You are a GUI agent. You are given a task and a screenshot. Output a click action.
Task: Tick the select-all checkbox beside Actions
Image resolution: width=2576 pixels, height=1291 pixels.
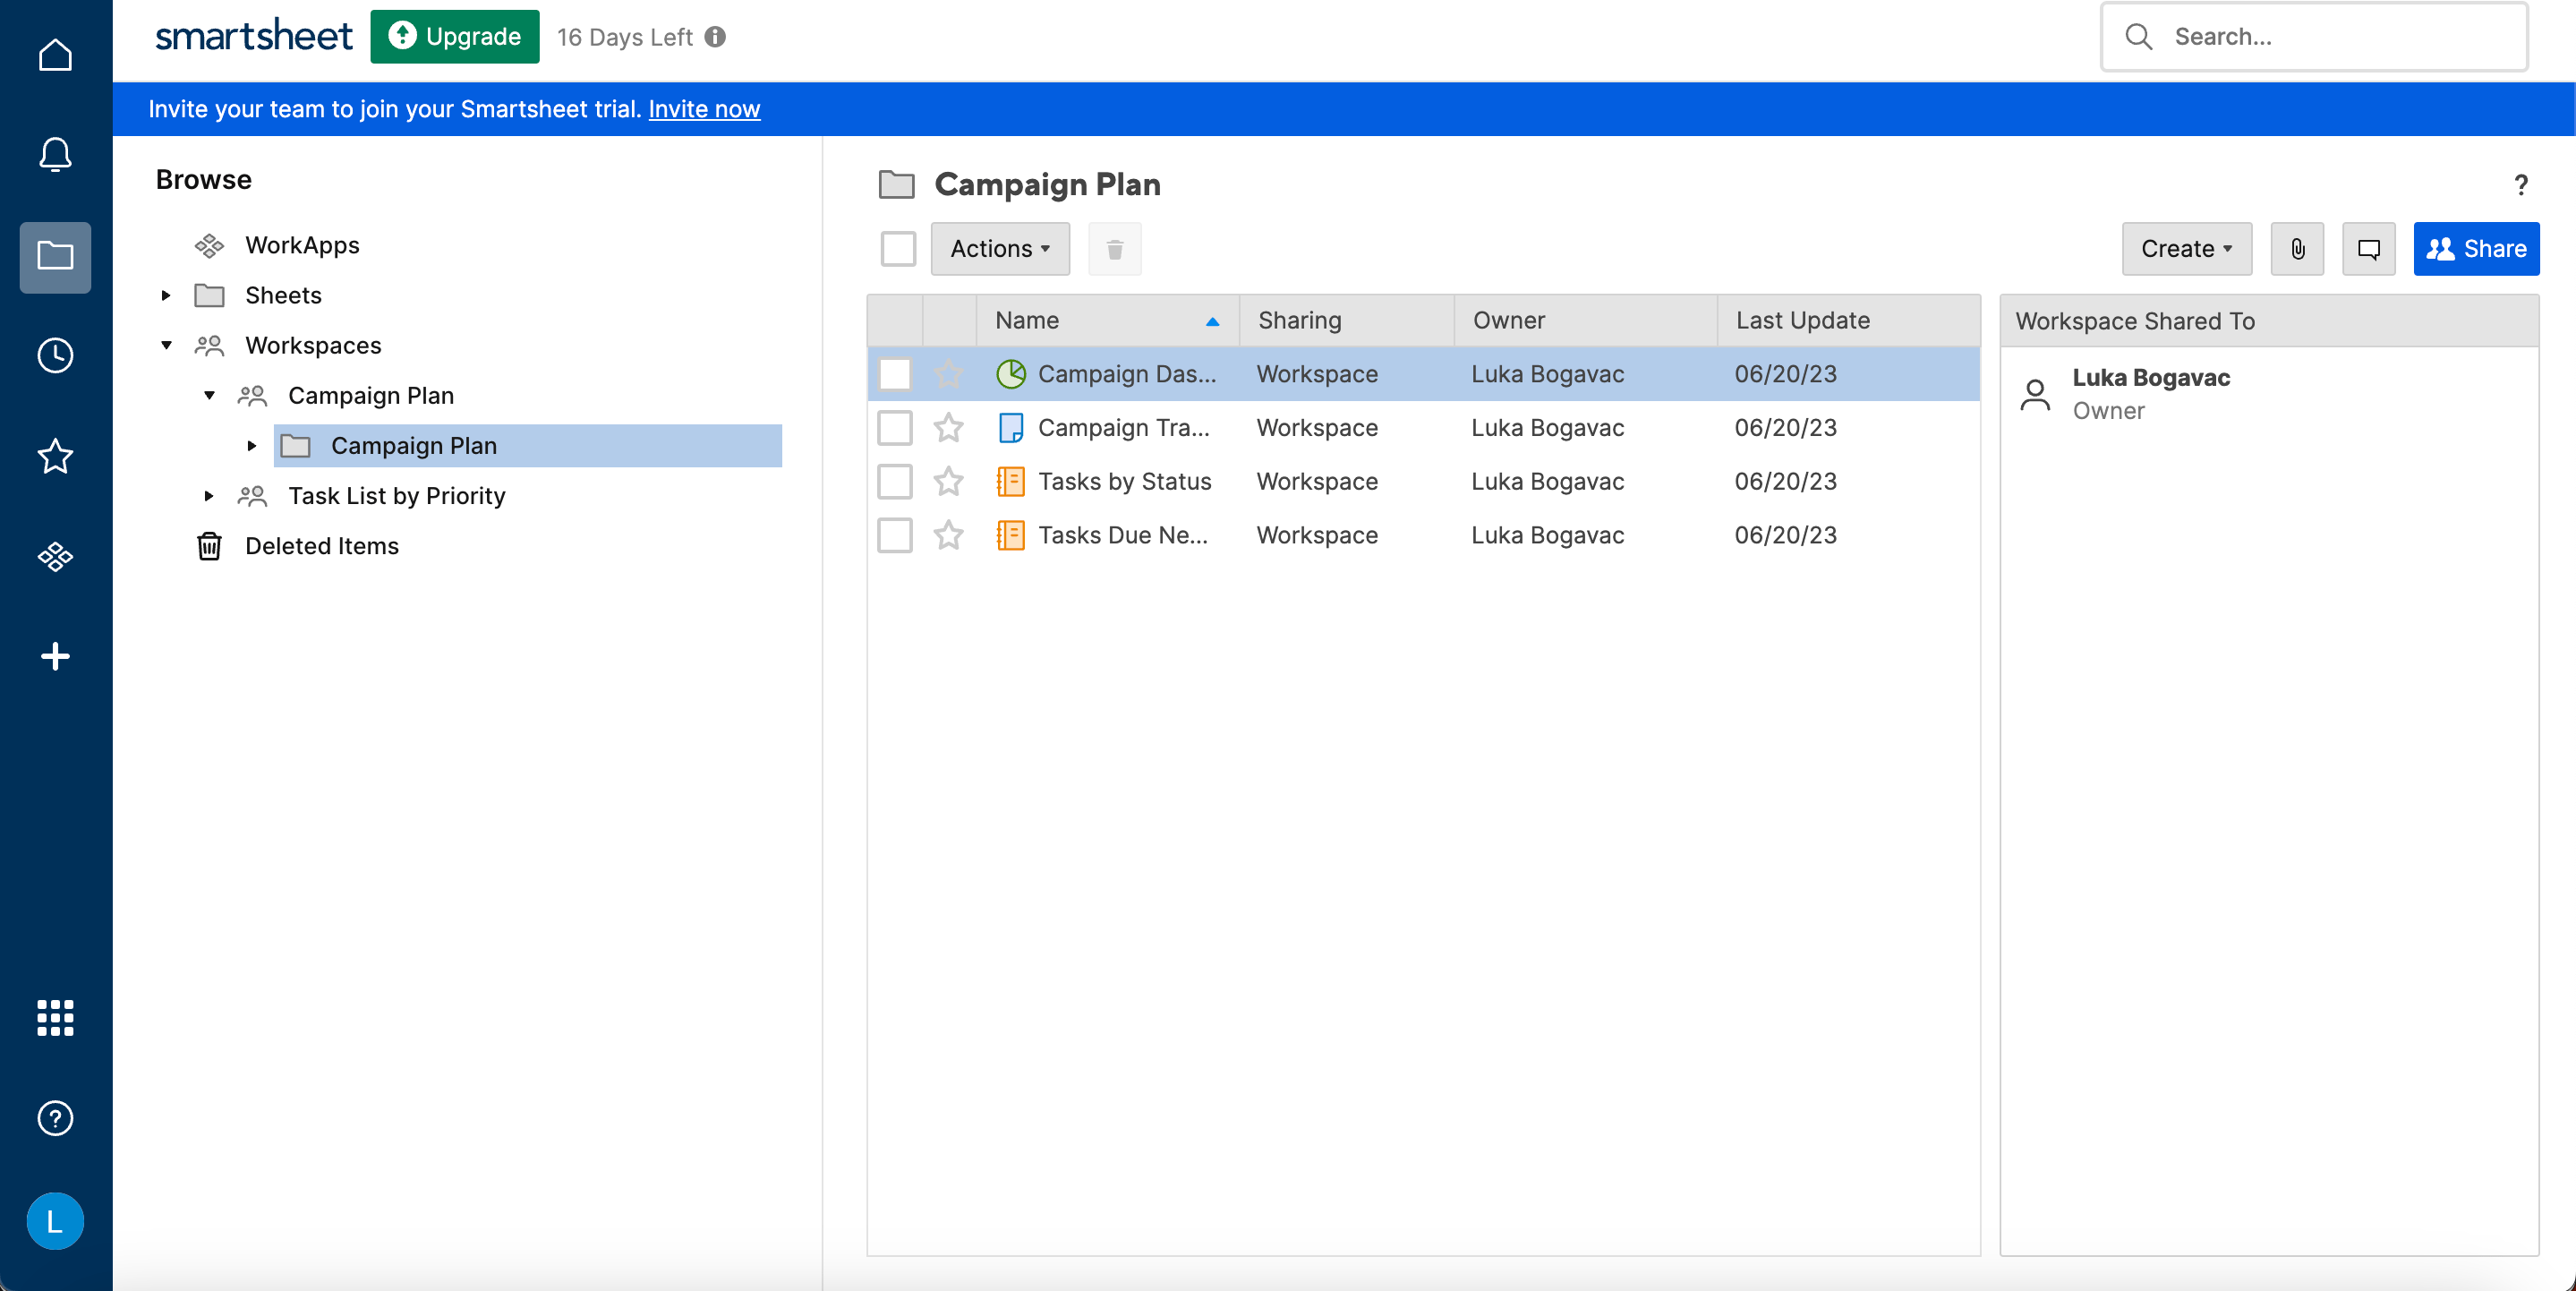[x=898, y=249]
